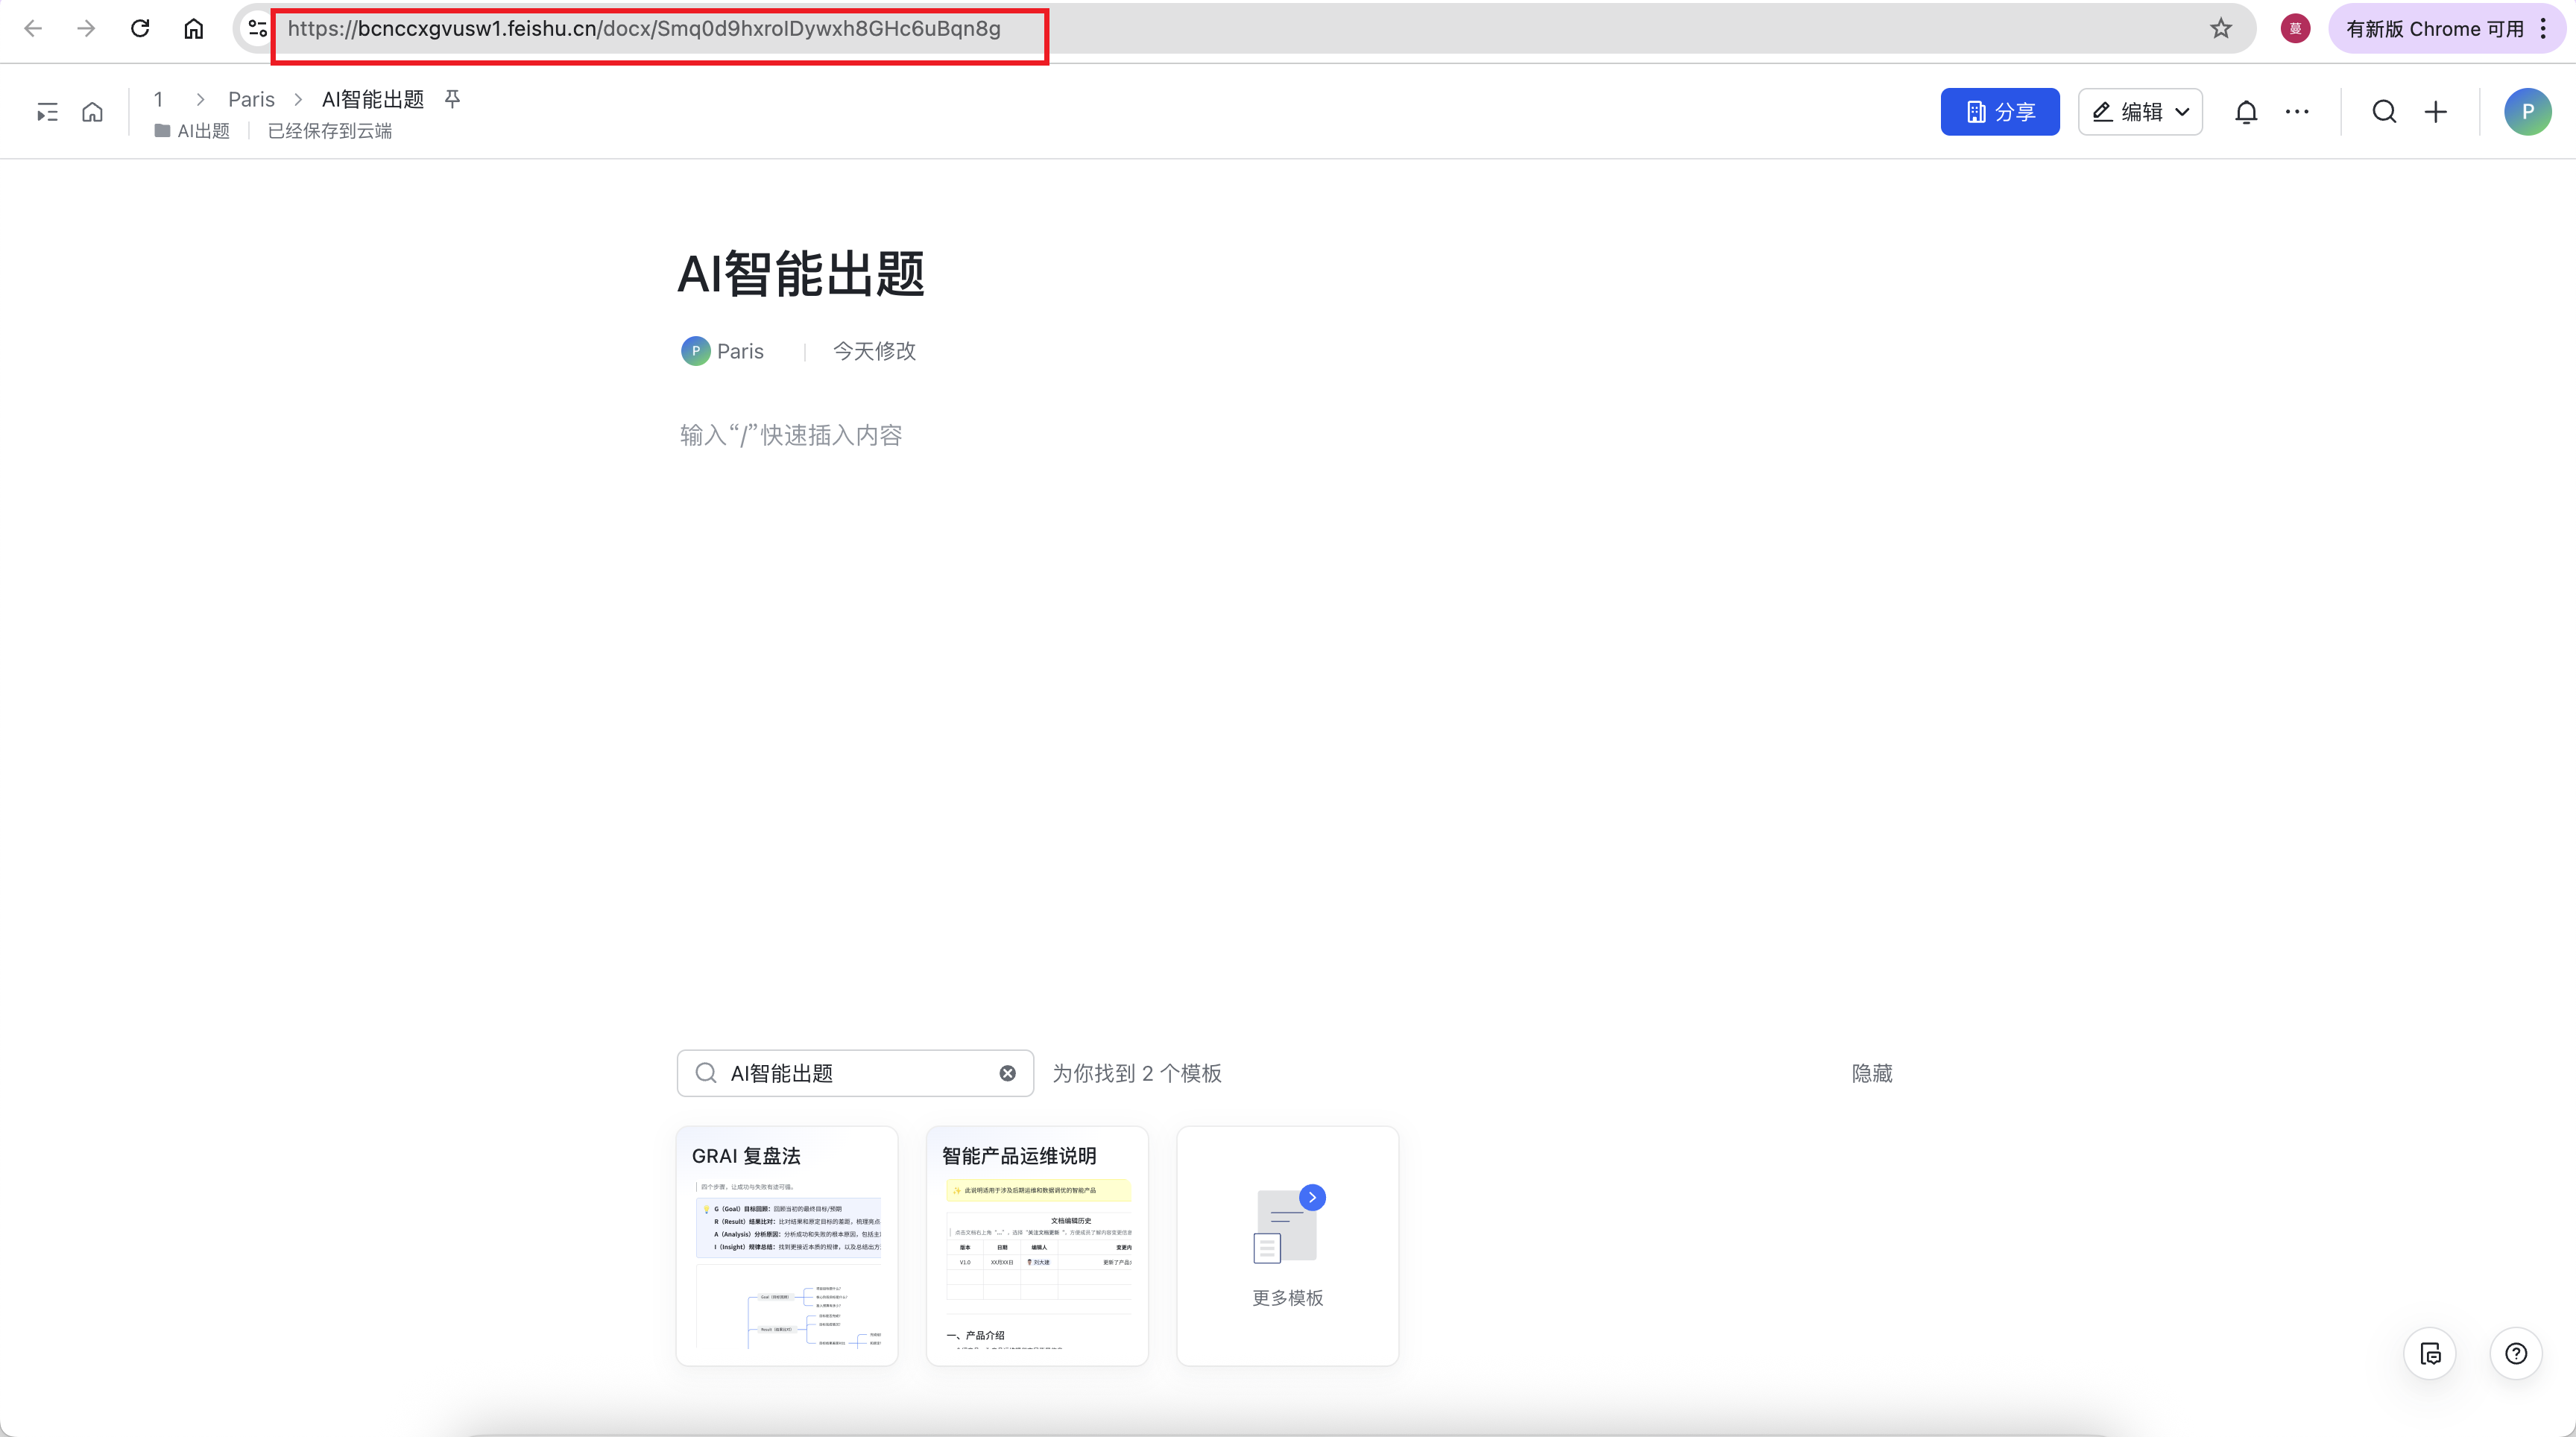The image size is (2576, 1437).
Task: Go to Feishu home icon
Action: 92,112
